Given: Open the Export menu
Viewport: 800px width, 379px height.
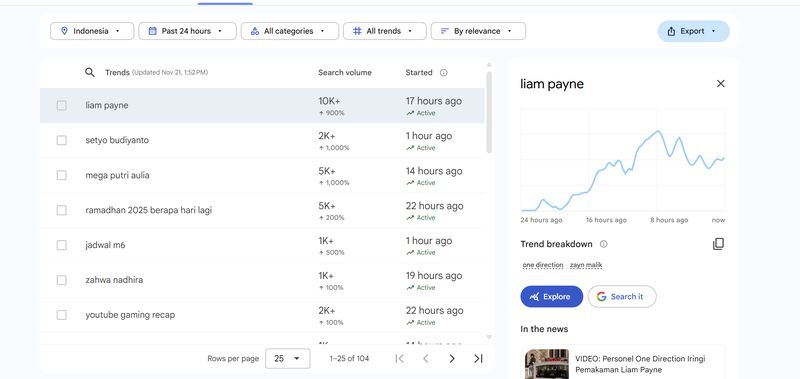Looking at the screenshot, I should tap(693, 31).
